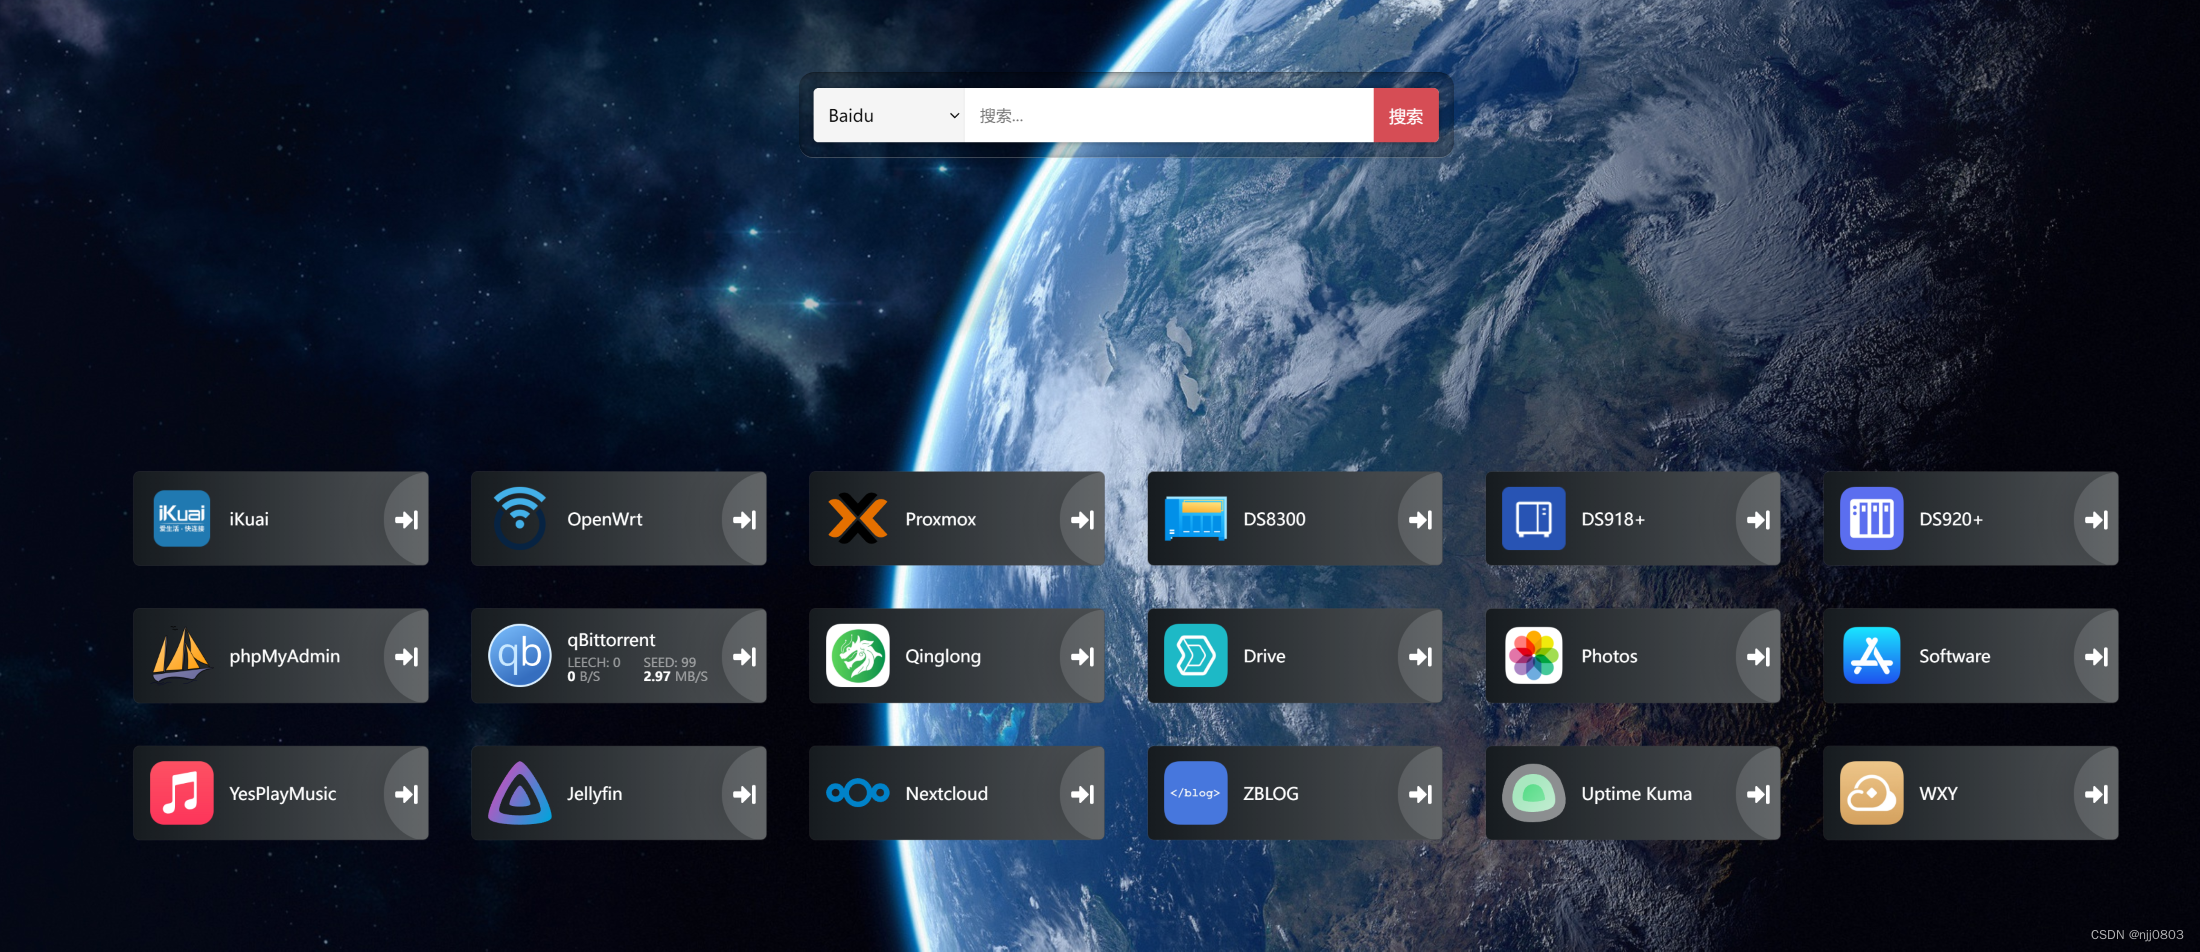Click the arrow button on iKuai card
Image resolution: width=2200 pixels, height=952 pixels.
click(x=407, y=519)
